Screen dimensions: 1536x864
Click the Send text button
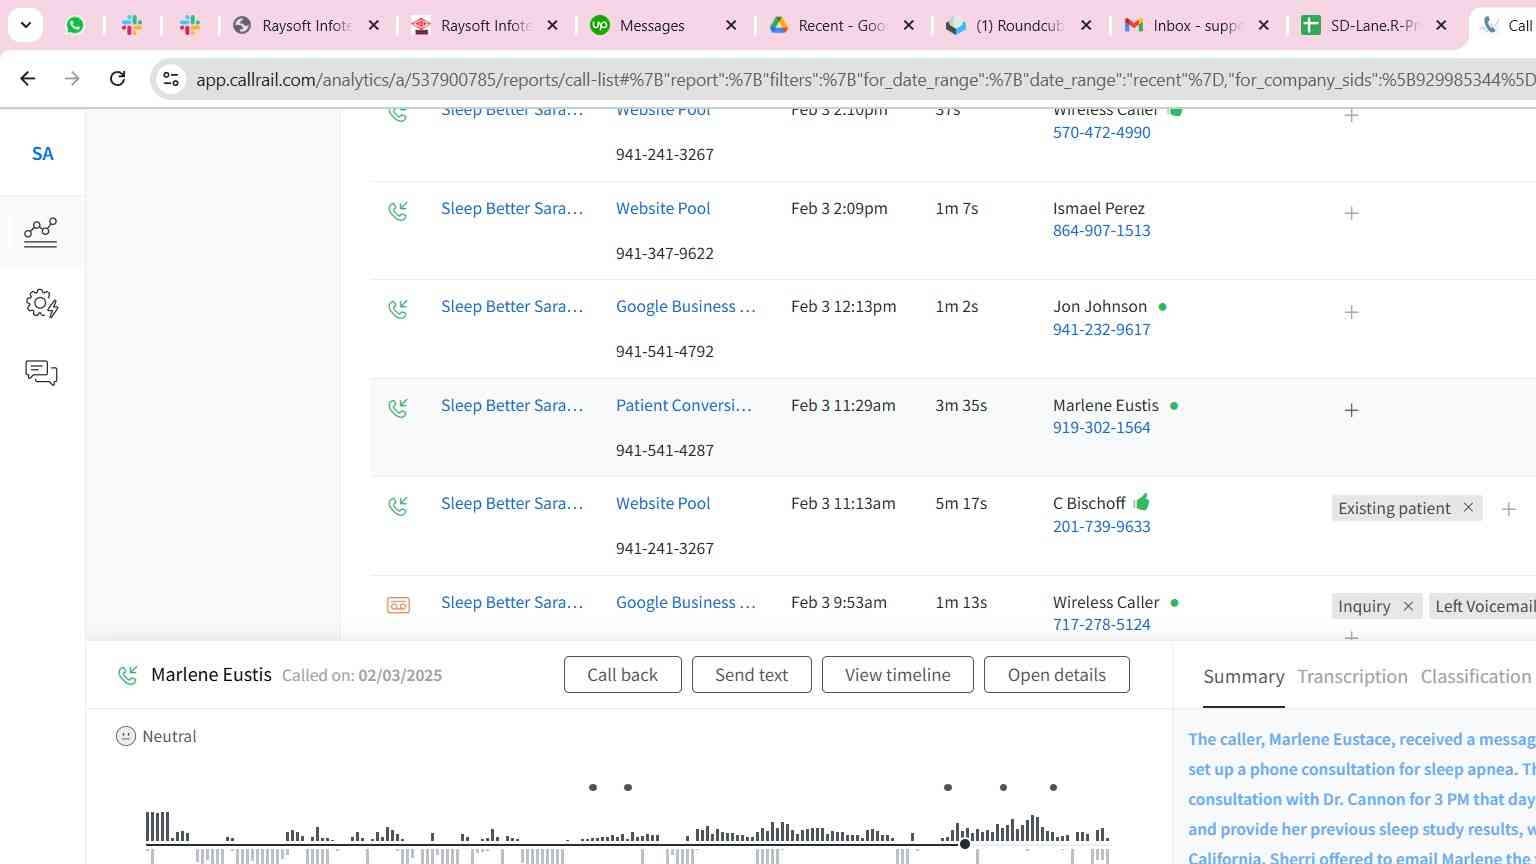click(x=751, y=675)
